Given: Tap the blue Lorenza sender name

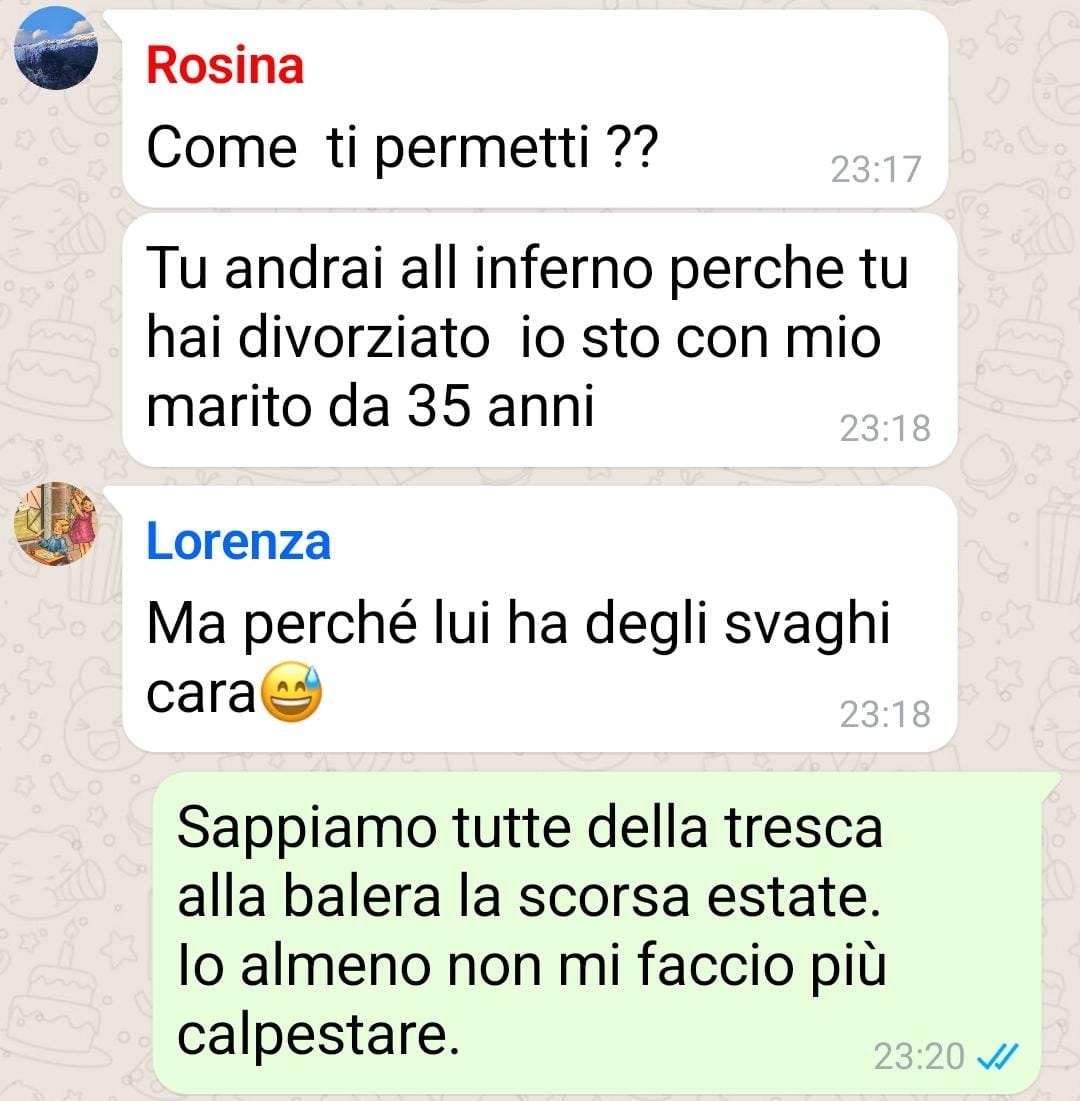Looking at the screenshot, I should pyautogui.click(x=238, y=541).
